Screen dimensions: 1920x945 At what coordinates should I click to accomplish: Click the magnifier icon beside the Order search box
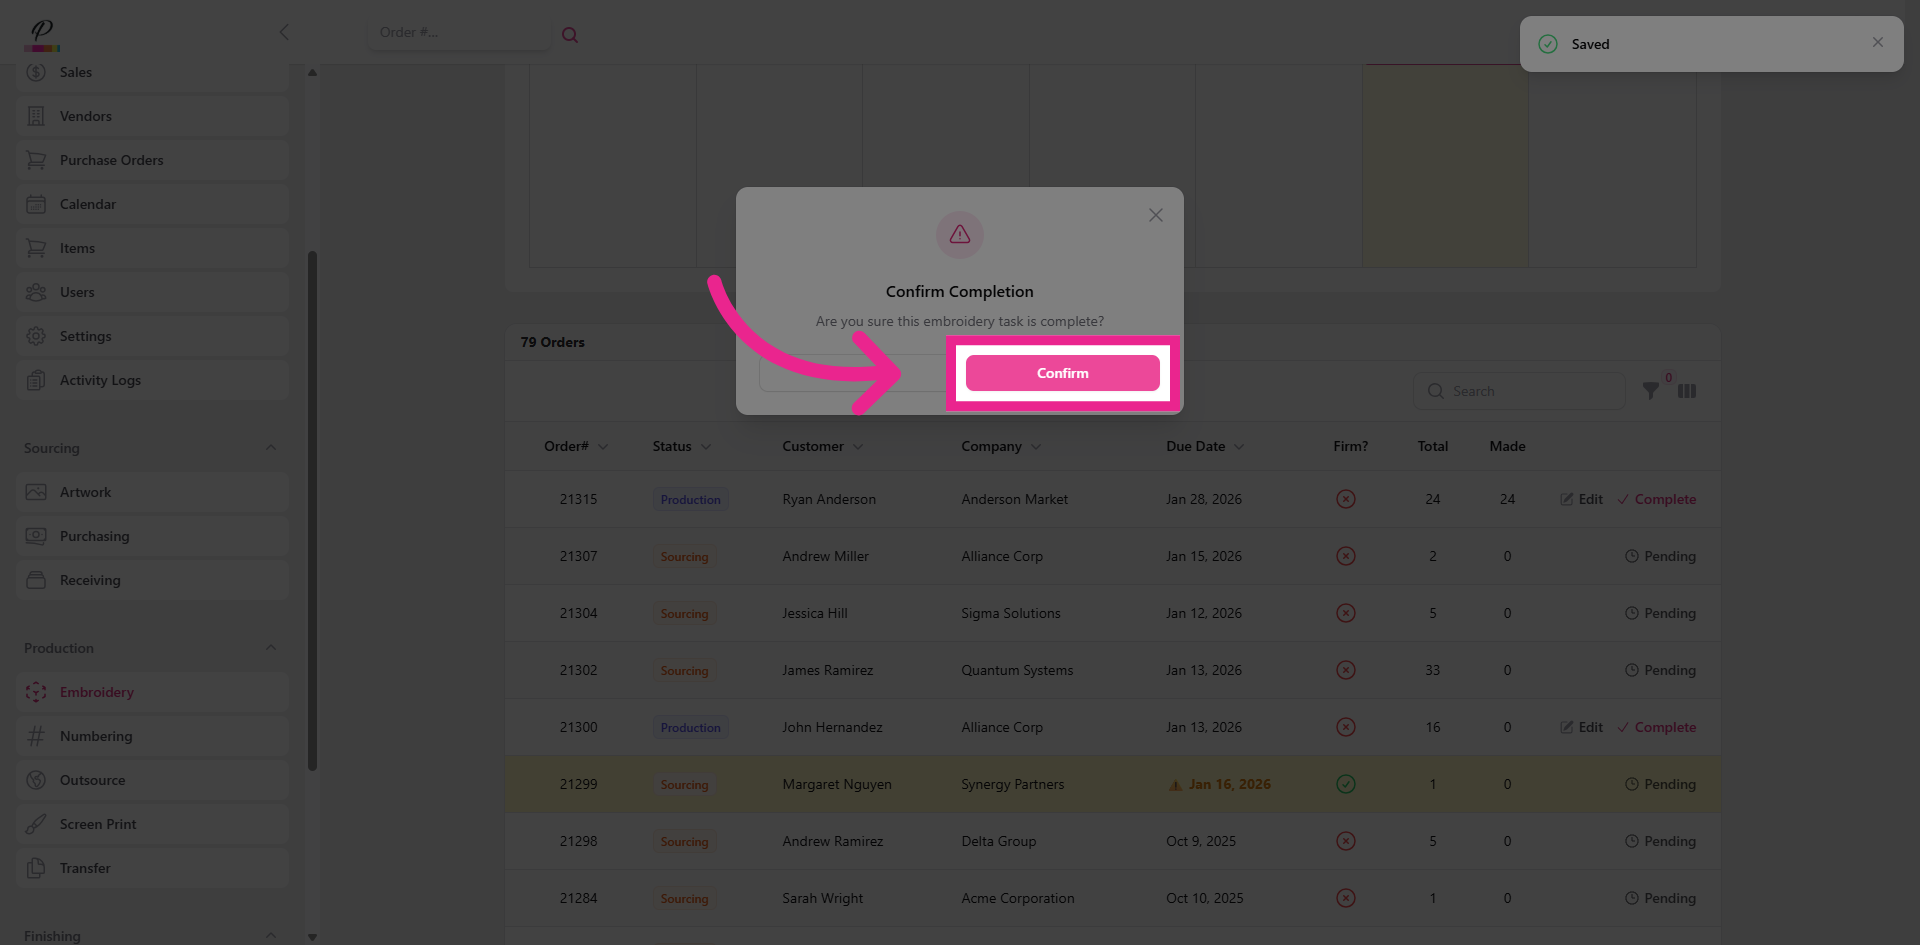click(570, 34)
